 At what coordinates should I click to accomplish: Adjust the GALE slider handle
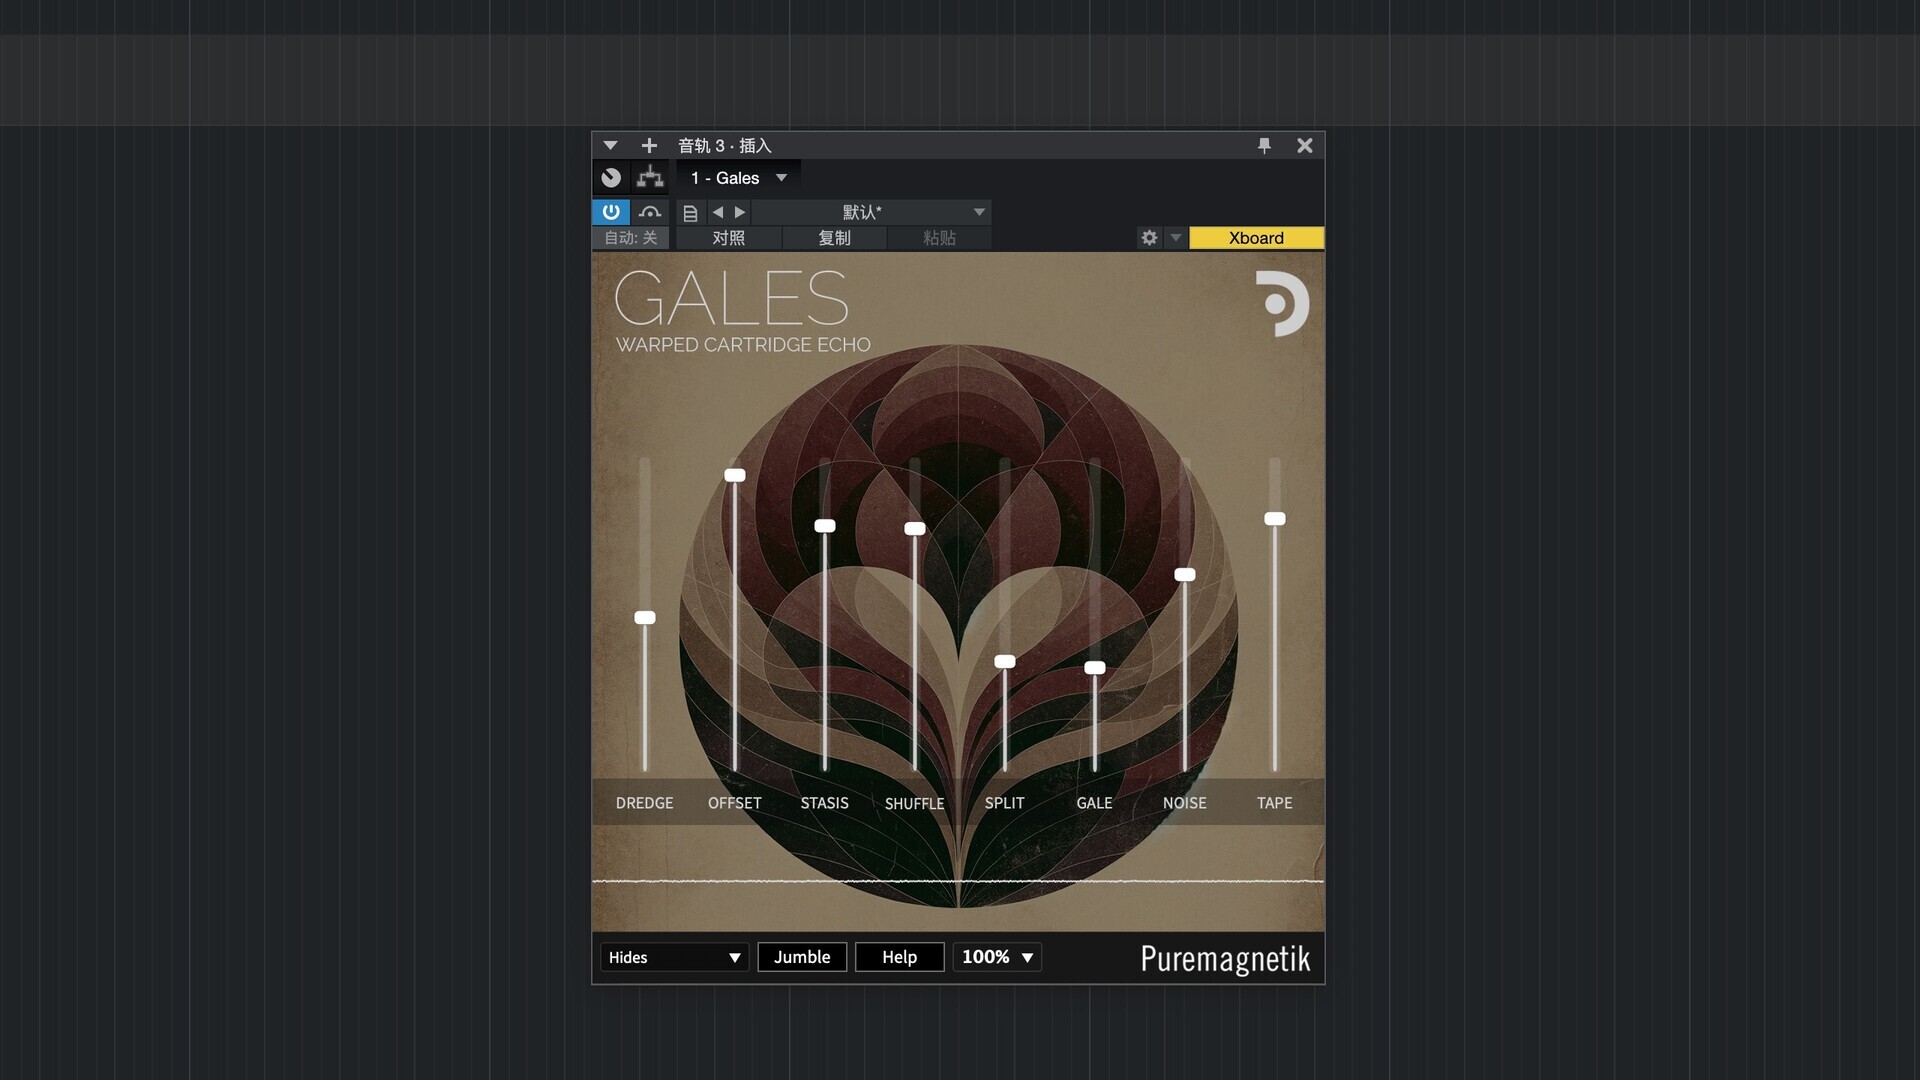point(1095,668)
